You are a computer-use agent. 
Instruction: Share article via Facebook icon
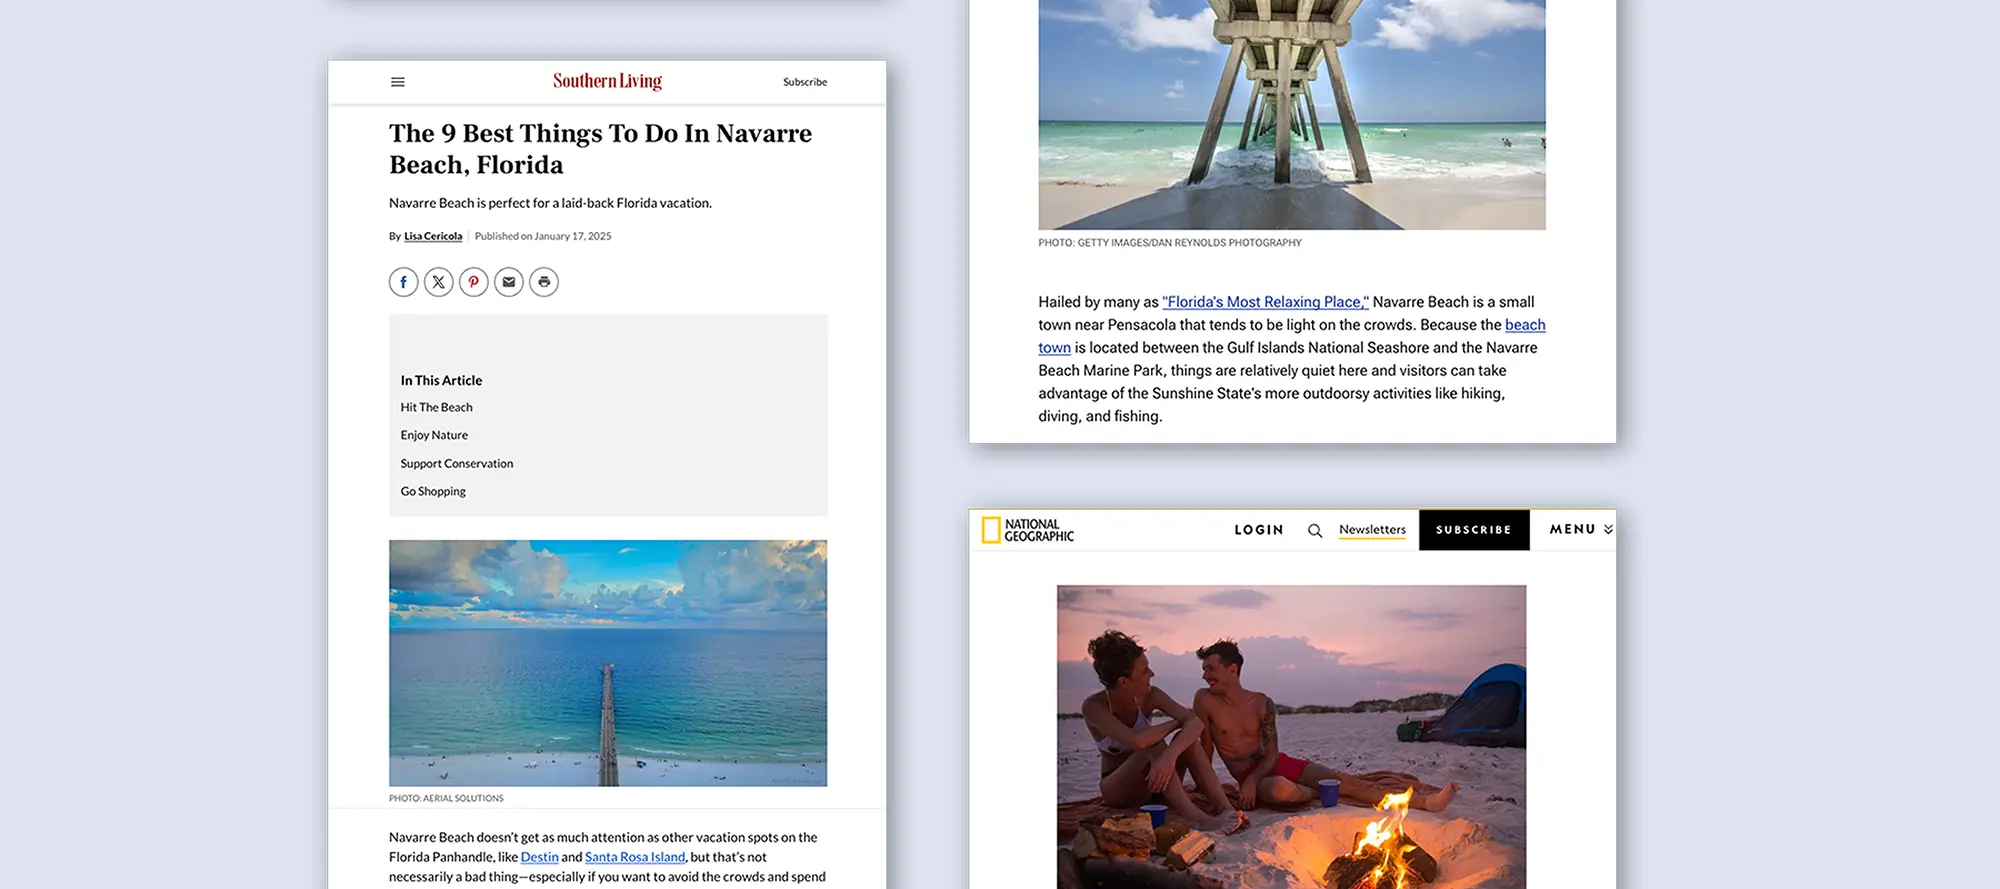[403, 282]
